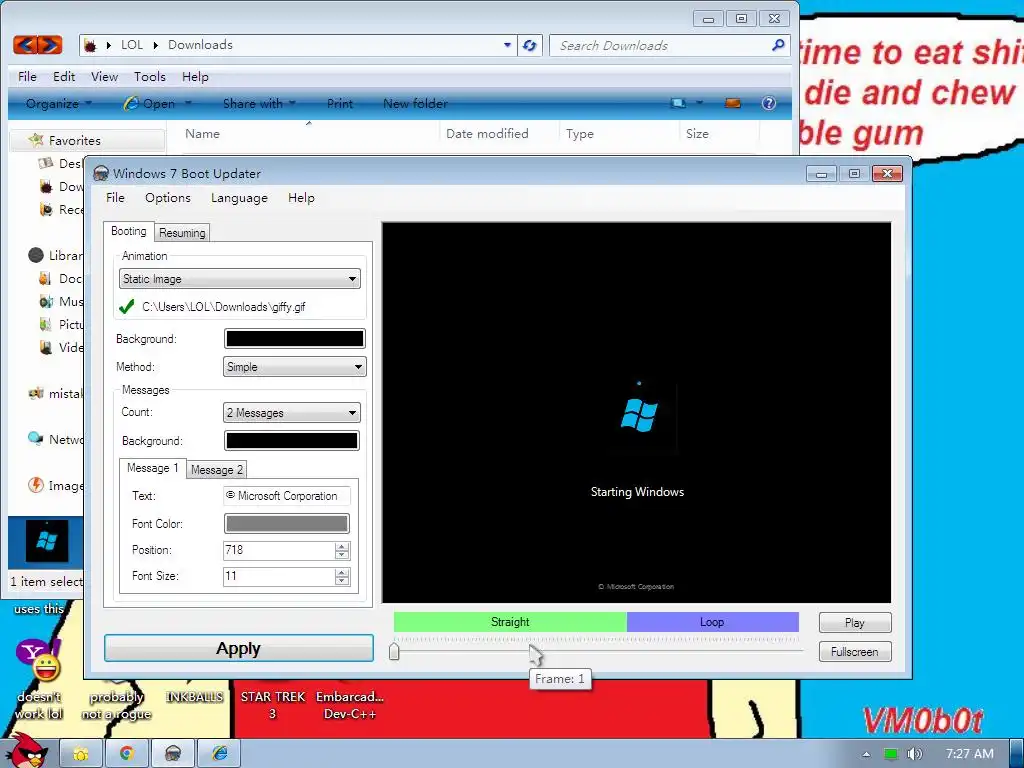Open the Method Simple dropdown
The height and width of the screenshot is (768, 1024).
pos(295,367)
